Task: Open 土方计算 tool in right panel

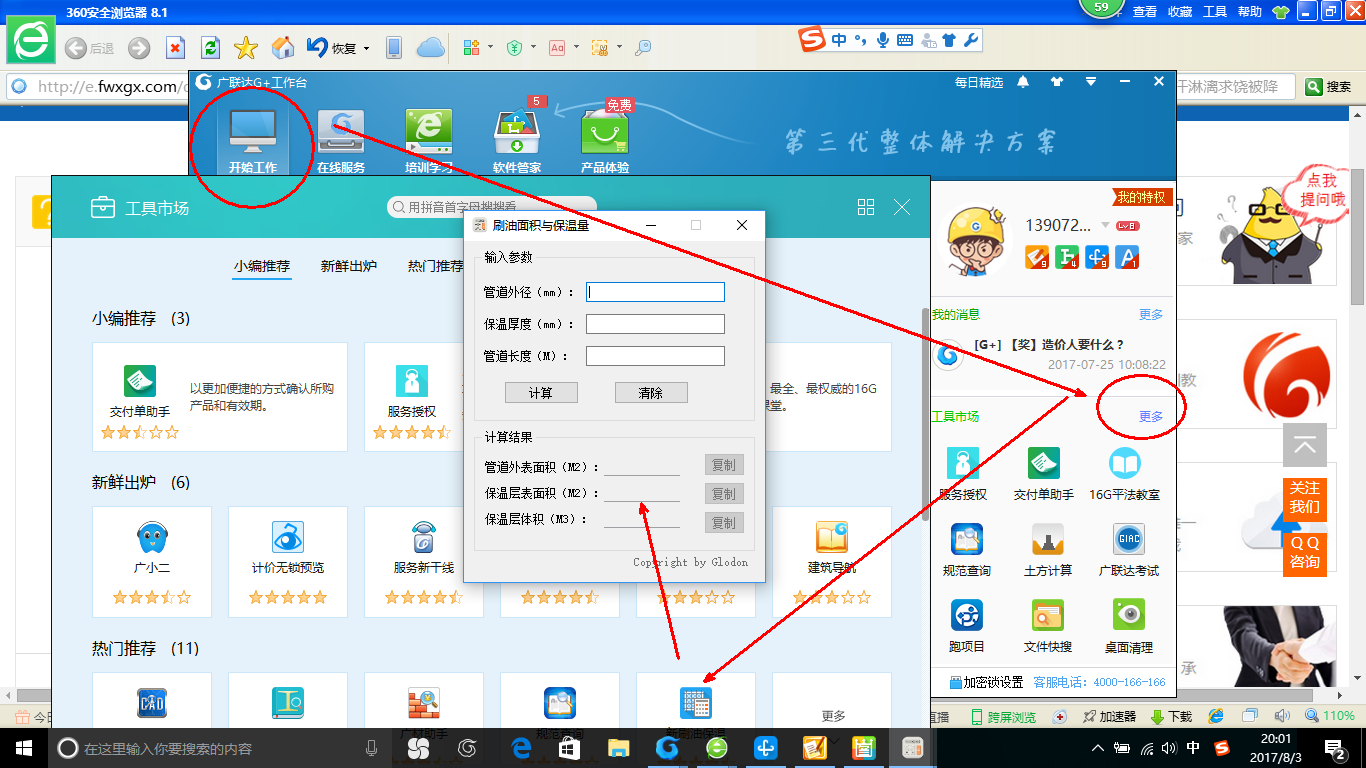Action: (1047, 550)
